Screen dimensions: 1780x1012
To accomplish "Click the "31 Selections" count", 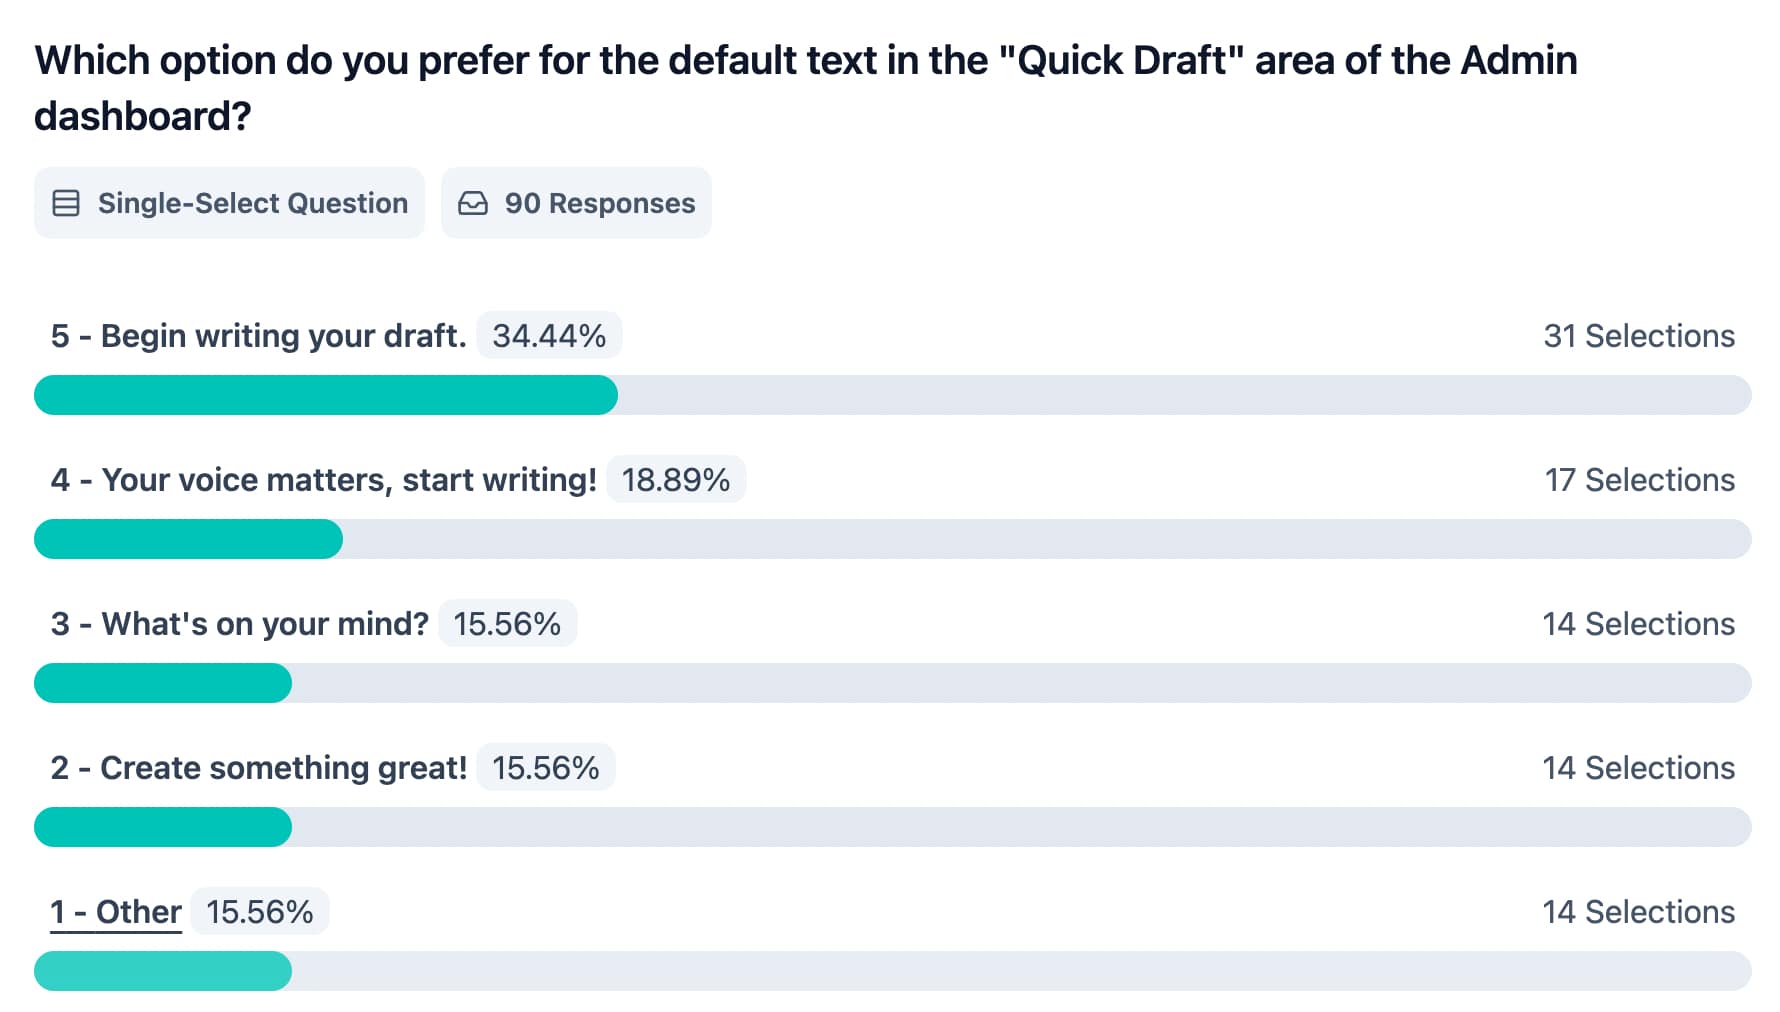I will tap(1638, 336).
